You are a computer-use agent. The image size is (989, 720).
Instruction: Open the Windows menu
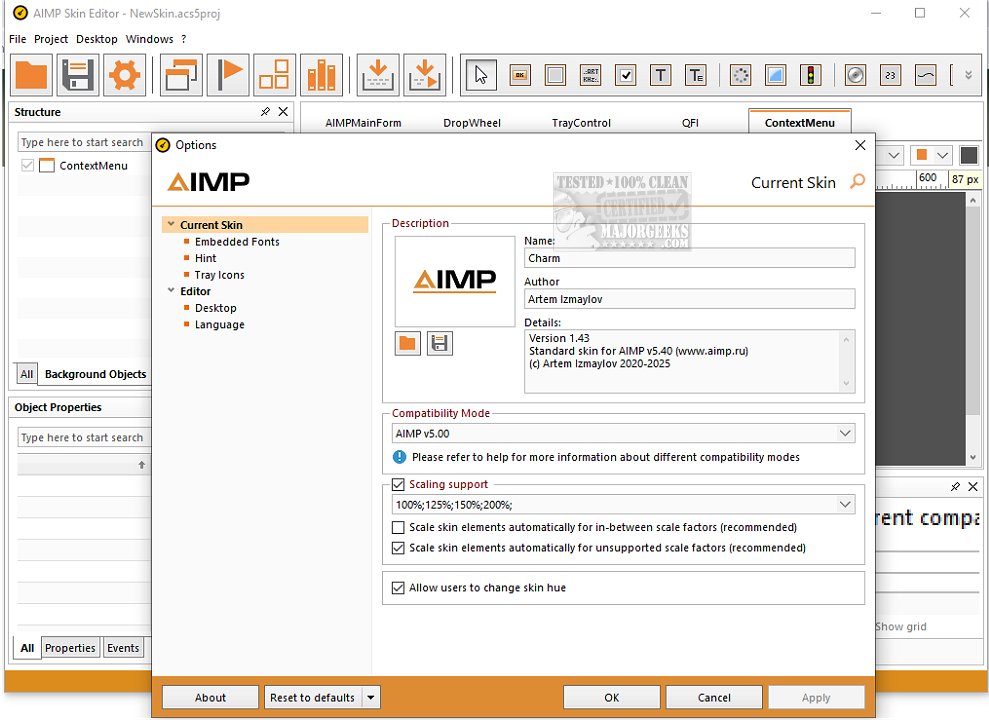click(149, 39)
